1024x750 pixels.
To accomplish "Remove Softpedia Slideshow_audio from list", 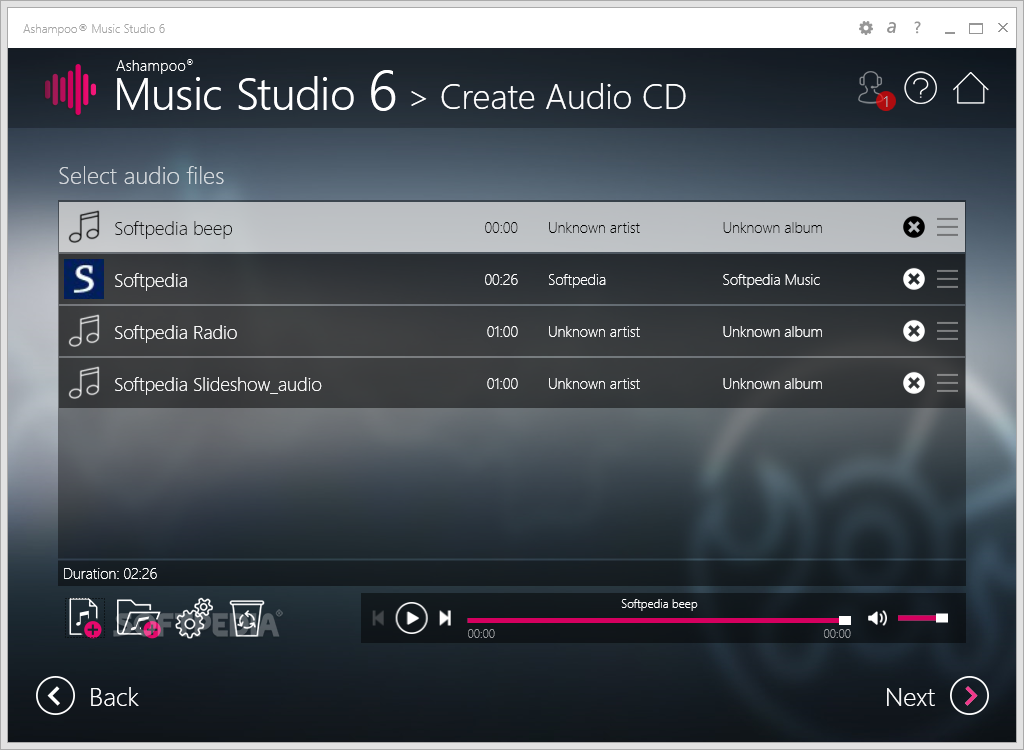I will tap(914, 383).
